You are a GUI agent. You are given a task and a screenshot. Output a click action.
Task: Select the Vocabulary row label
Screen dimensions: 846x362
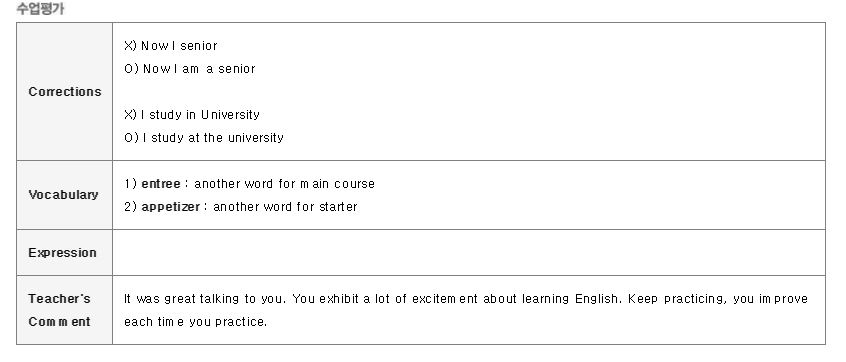(64, 195)
